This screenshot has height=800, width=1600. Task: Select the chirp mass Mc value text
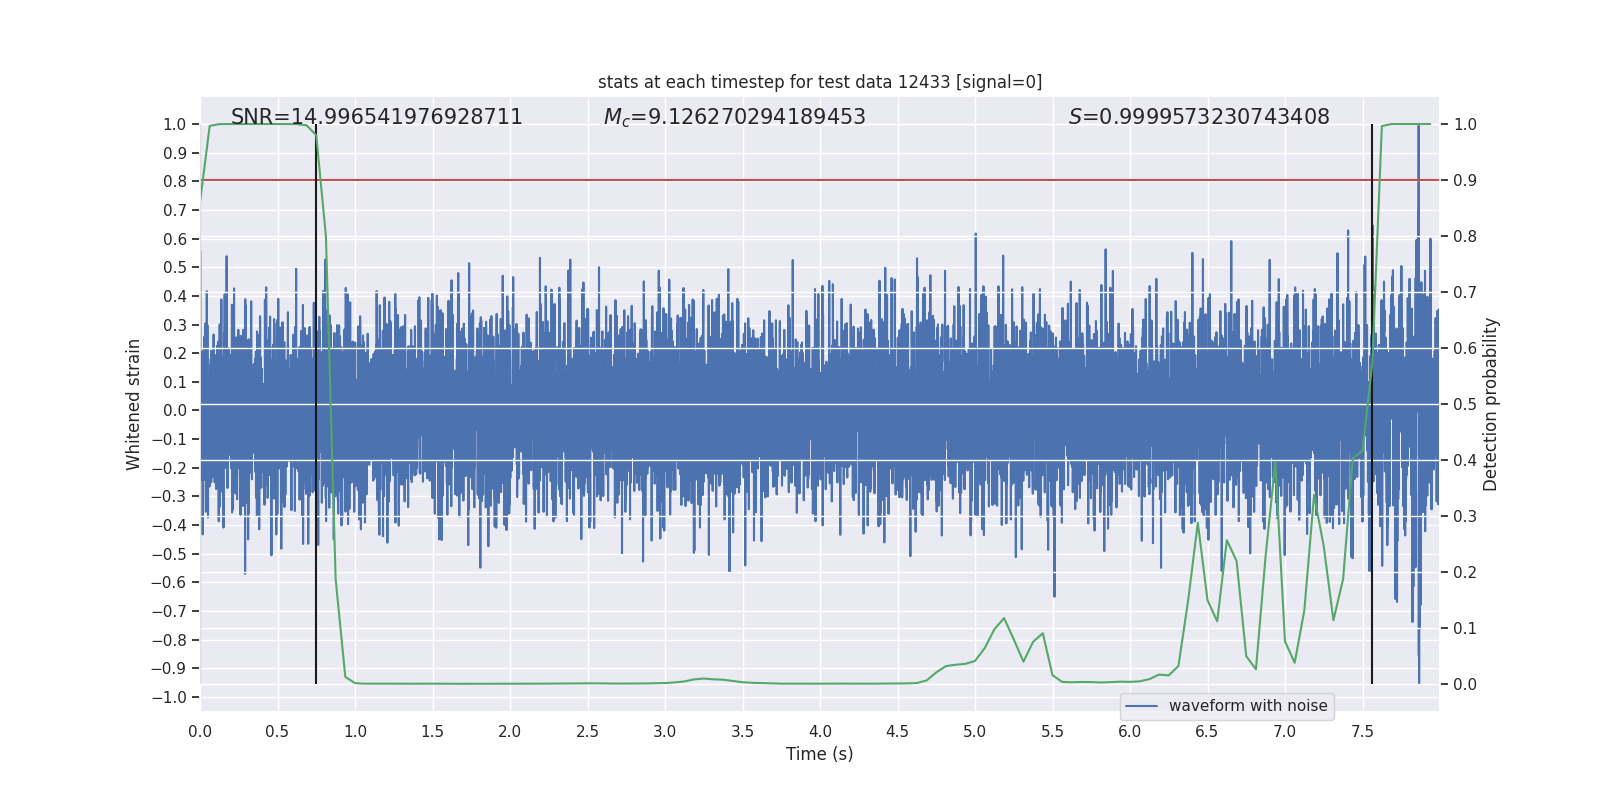(734, 117)
